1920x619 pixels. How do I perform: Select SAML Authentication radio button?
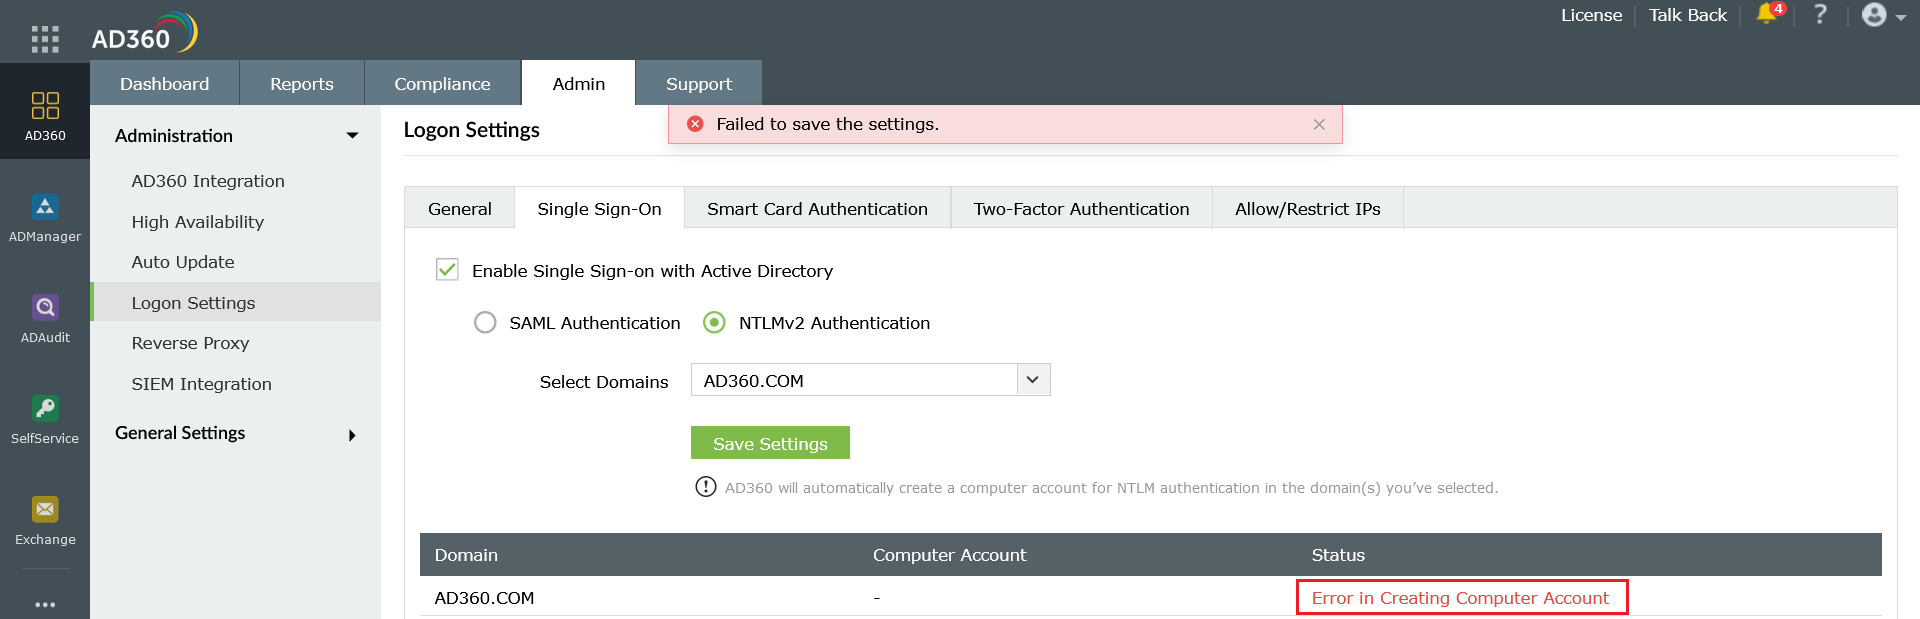485,322
